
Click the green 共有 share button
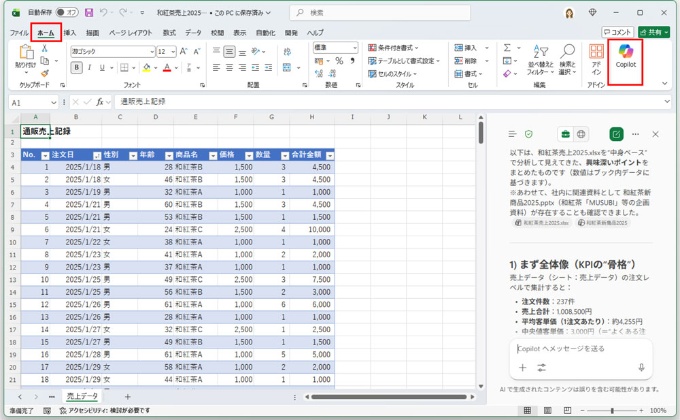click(654, 32)
